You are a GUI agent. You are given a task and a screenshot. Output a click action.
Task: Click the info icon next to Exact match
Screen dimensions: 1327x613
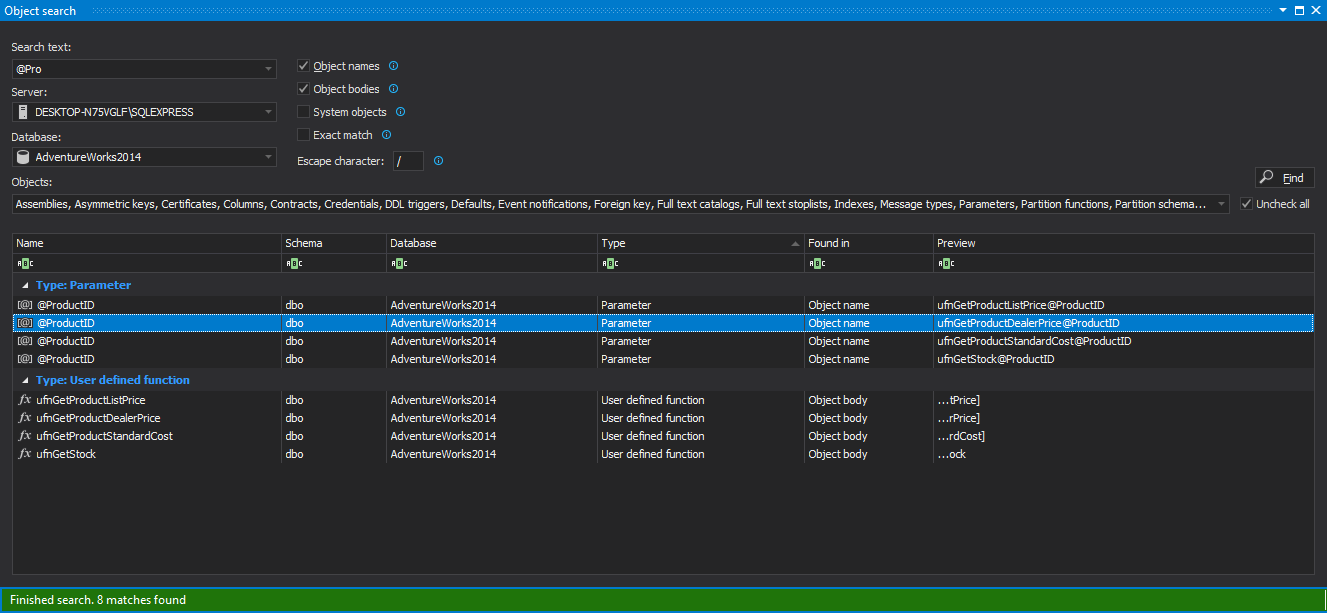pyautogui.click(x=386, y=134)
